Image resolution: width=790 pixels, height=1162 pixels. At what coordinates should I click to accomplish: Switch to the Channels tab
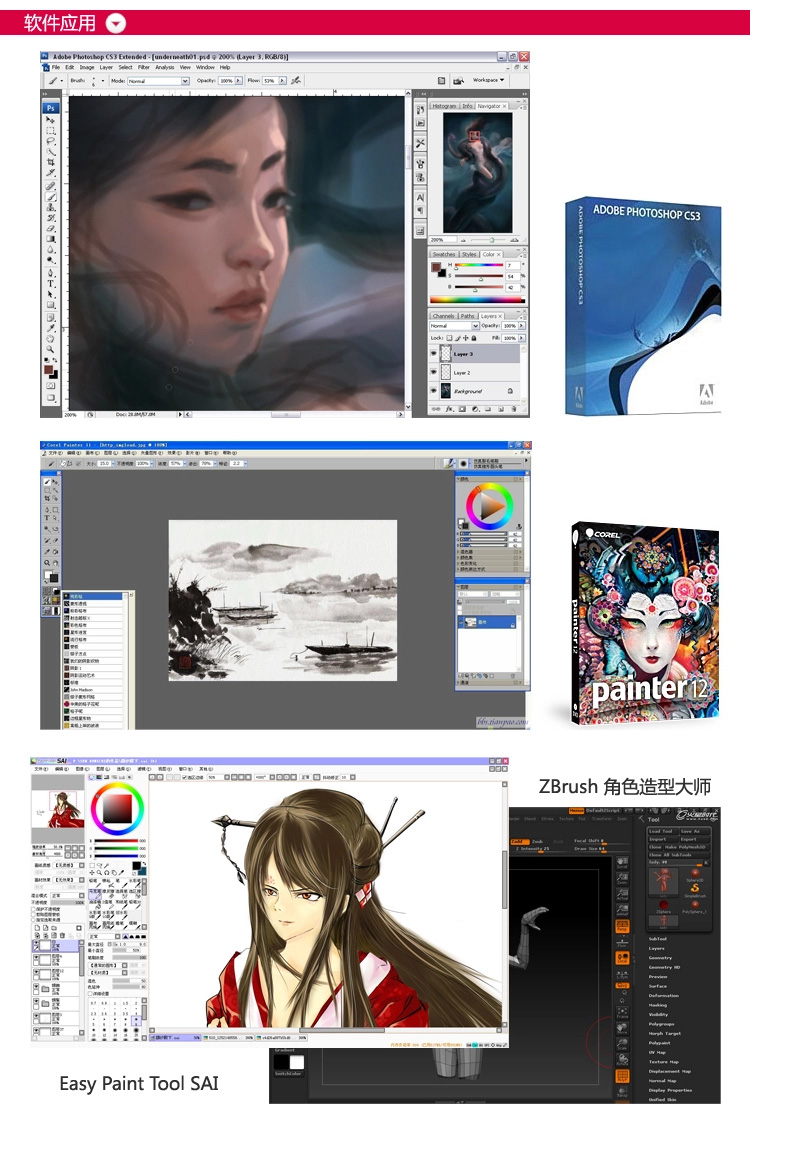[443, 316]
